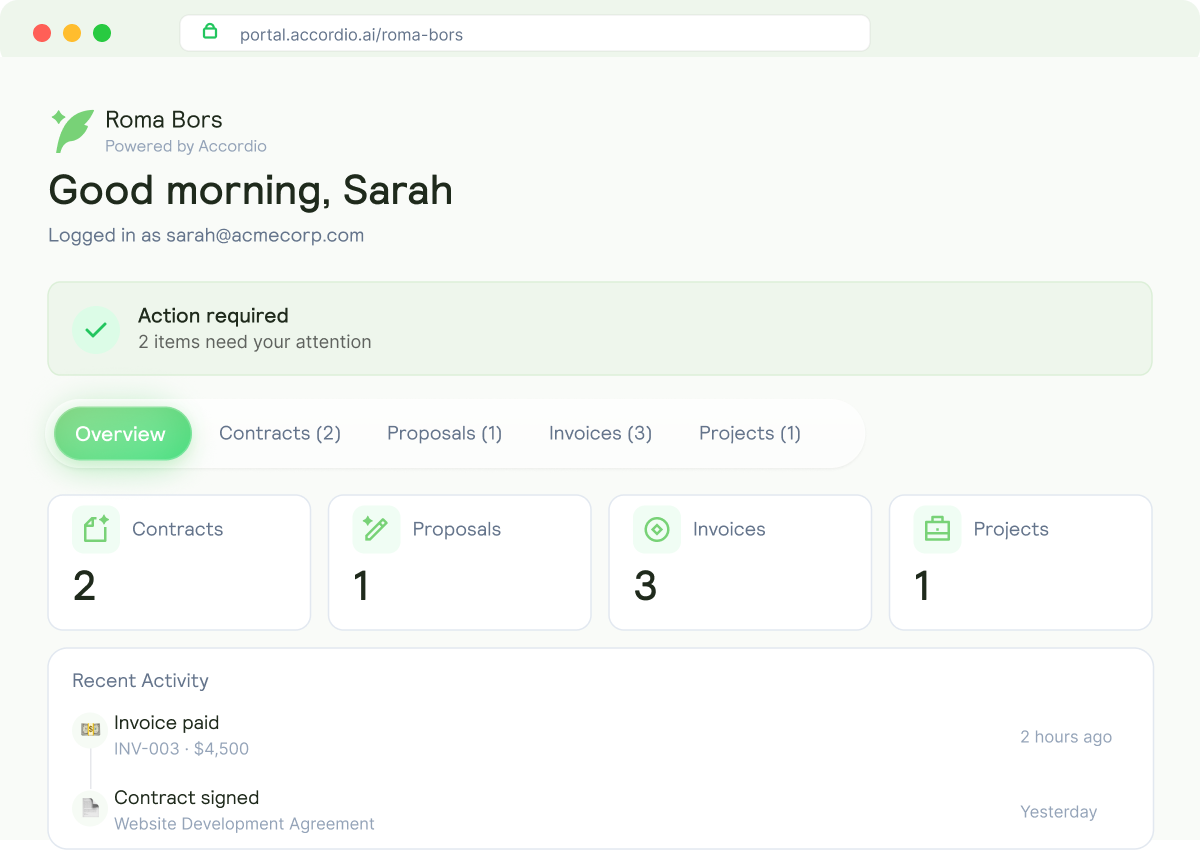Click the Roma Bors leaf logo
Image resolution: width=1200 pixels, height=850 pixels.
point(71,130)
